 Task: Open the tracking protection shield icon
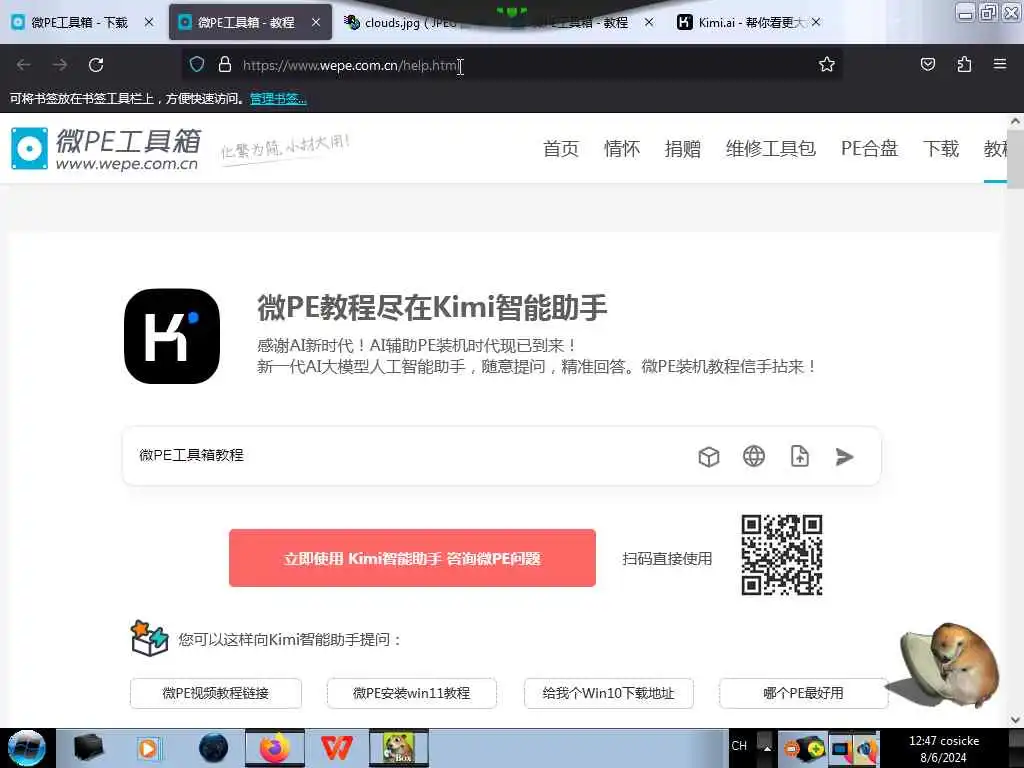coord(197,65)
